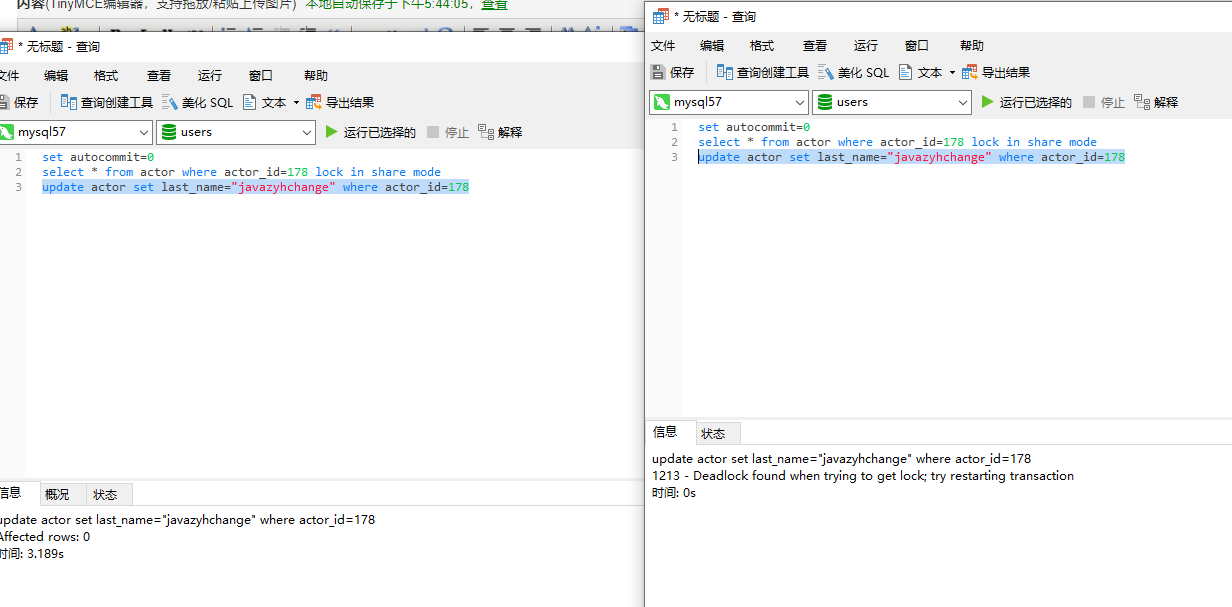Click left window title bar table icon

click(6, 46)
